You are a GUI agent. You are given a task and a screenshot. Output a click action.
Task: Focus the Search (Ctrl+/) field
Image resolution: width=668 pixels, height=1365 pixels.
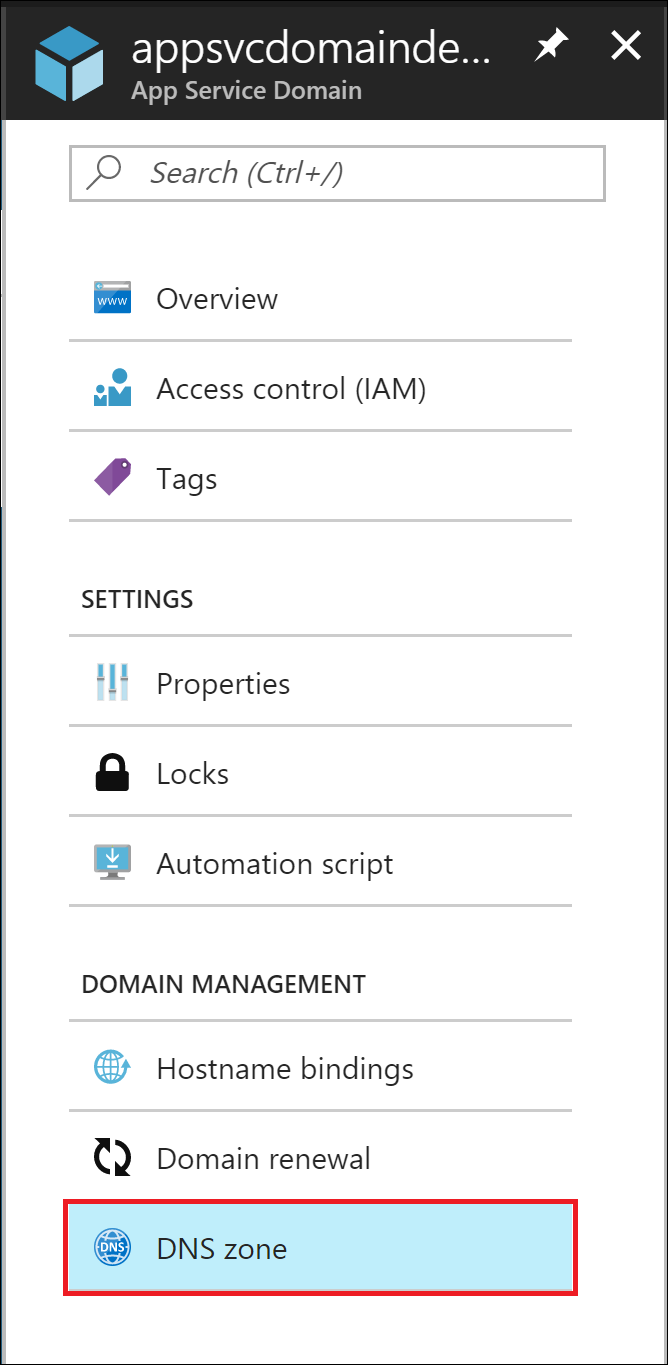coord(360,173)
